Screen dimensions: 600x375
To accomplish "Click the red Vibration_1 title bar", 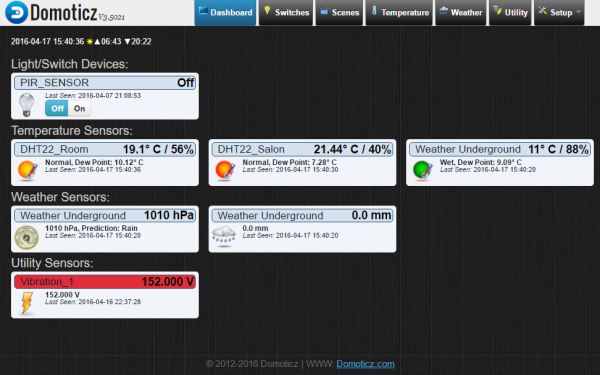I will click(x=105, y=282).
